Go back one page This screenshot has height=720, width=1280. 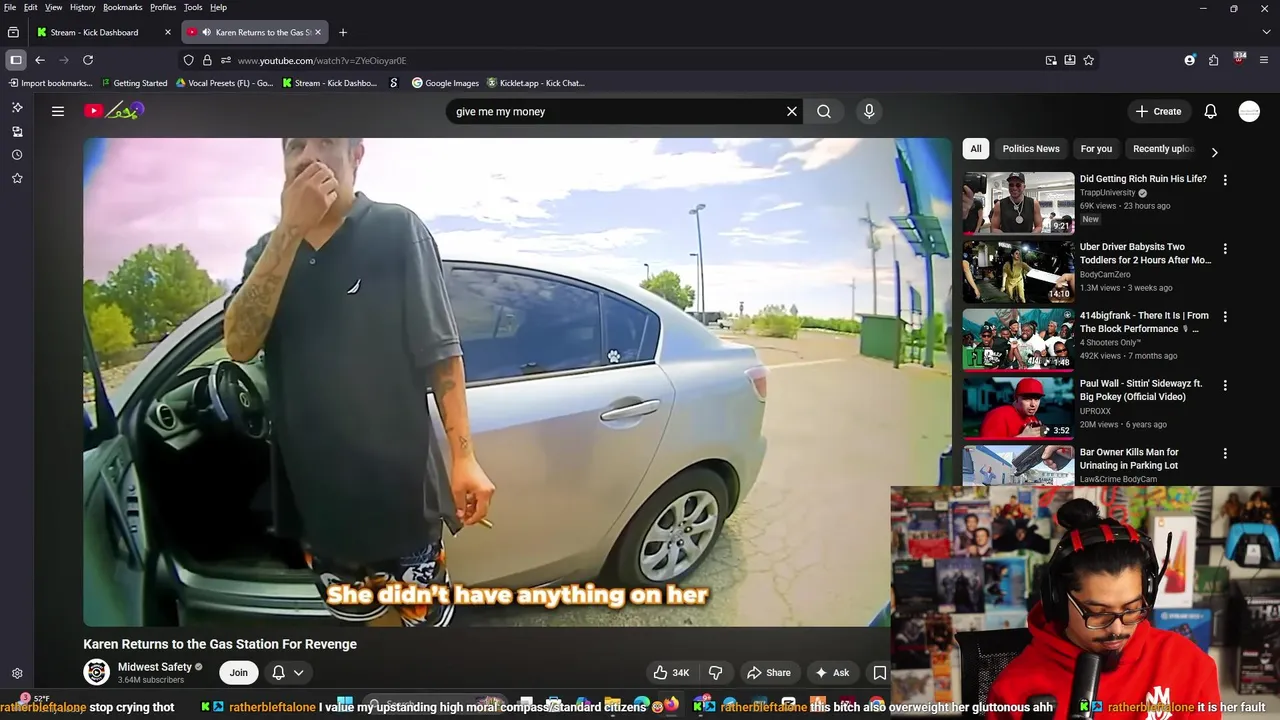coord(40,60)
